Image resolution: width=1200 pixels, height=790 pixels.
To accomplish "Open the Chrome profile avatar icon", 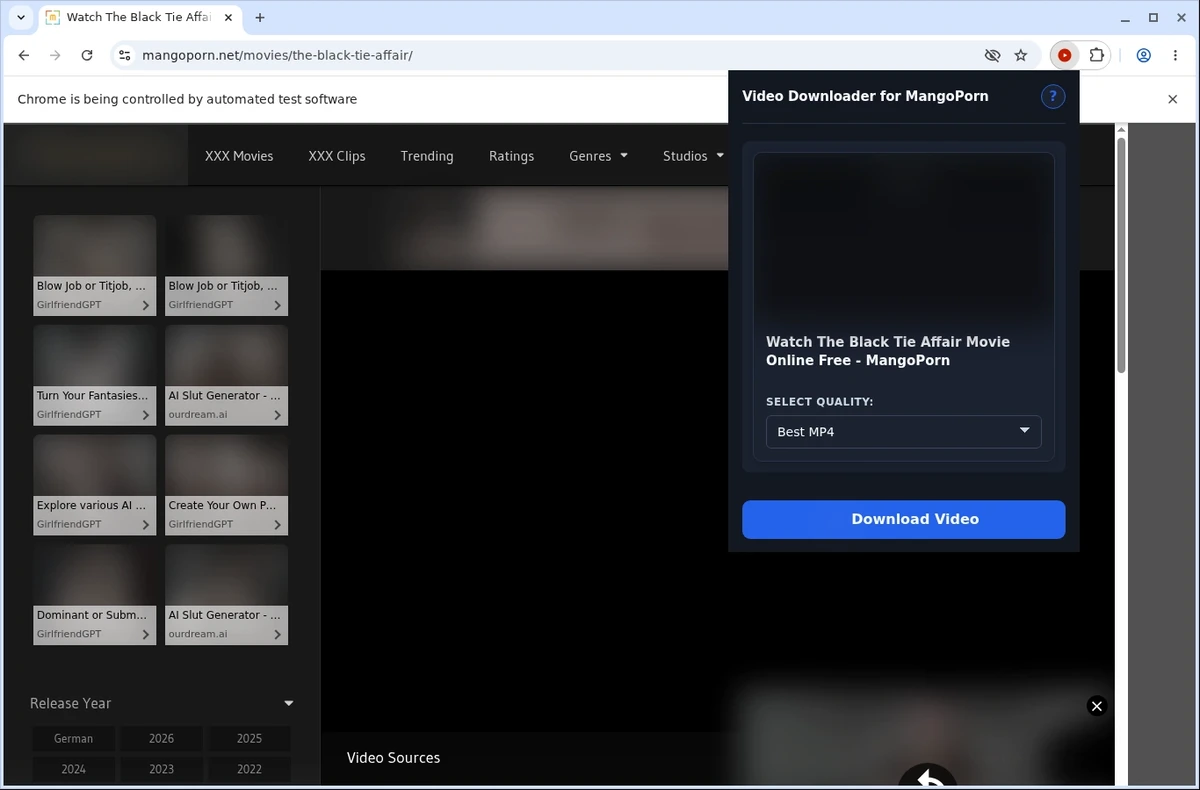I will (x=1143, y=56).
